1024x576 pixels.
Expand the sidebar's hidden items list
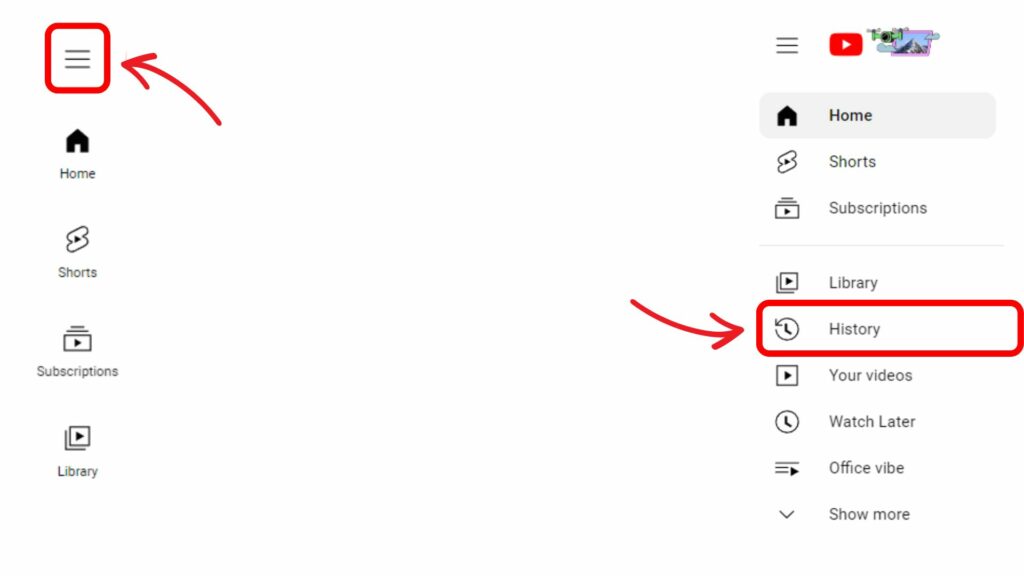[x=868, y=514]
